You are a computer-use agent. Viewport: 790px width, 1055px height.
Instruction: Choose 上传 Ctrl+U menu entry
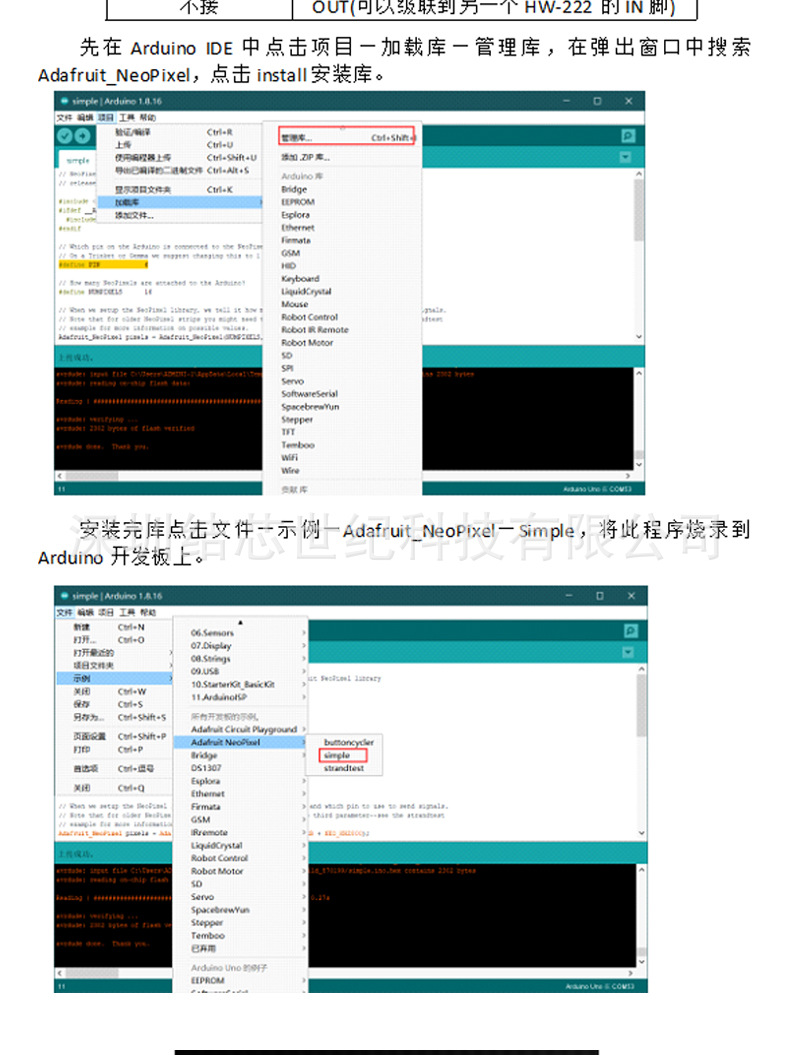click(179, 145)
